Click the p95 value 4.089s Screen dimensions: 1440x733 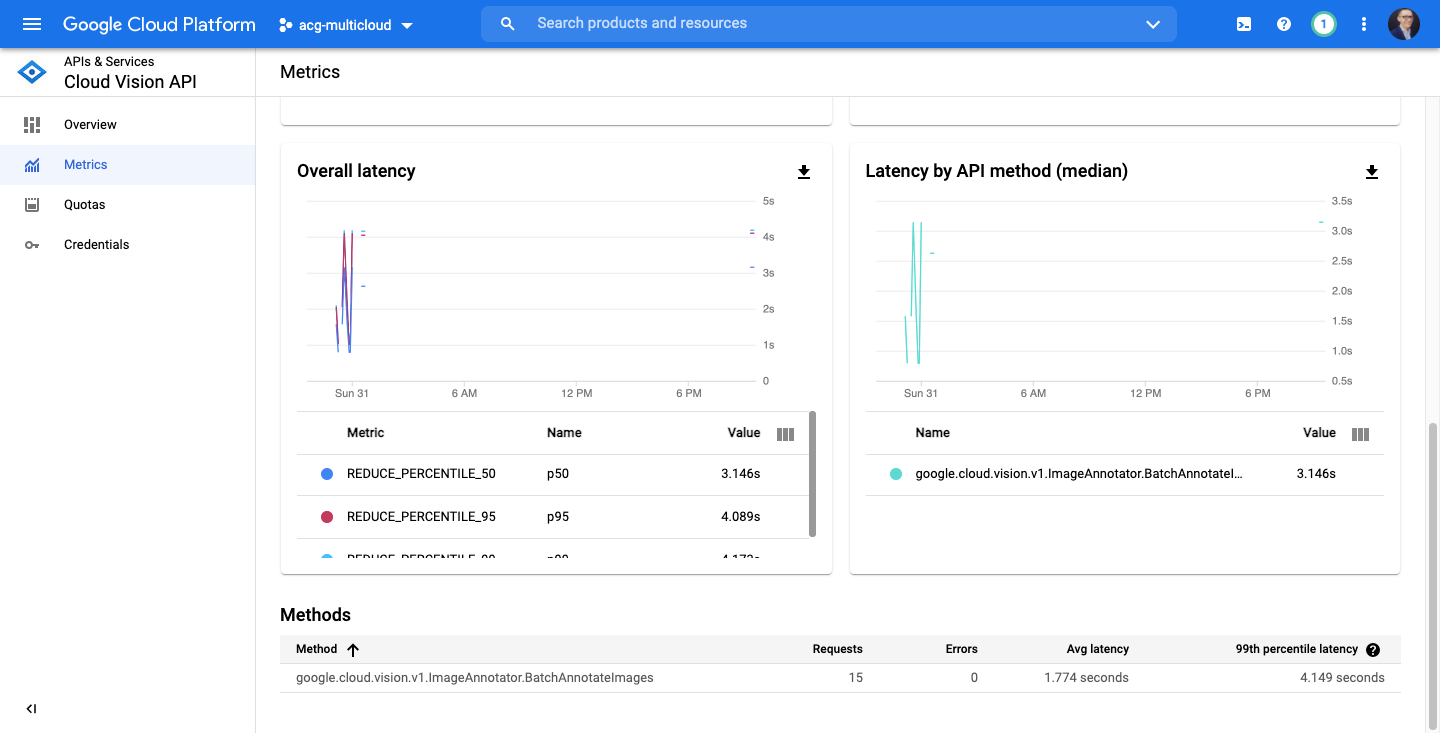pos(741,517)
